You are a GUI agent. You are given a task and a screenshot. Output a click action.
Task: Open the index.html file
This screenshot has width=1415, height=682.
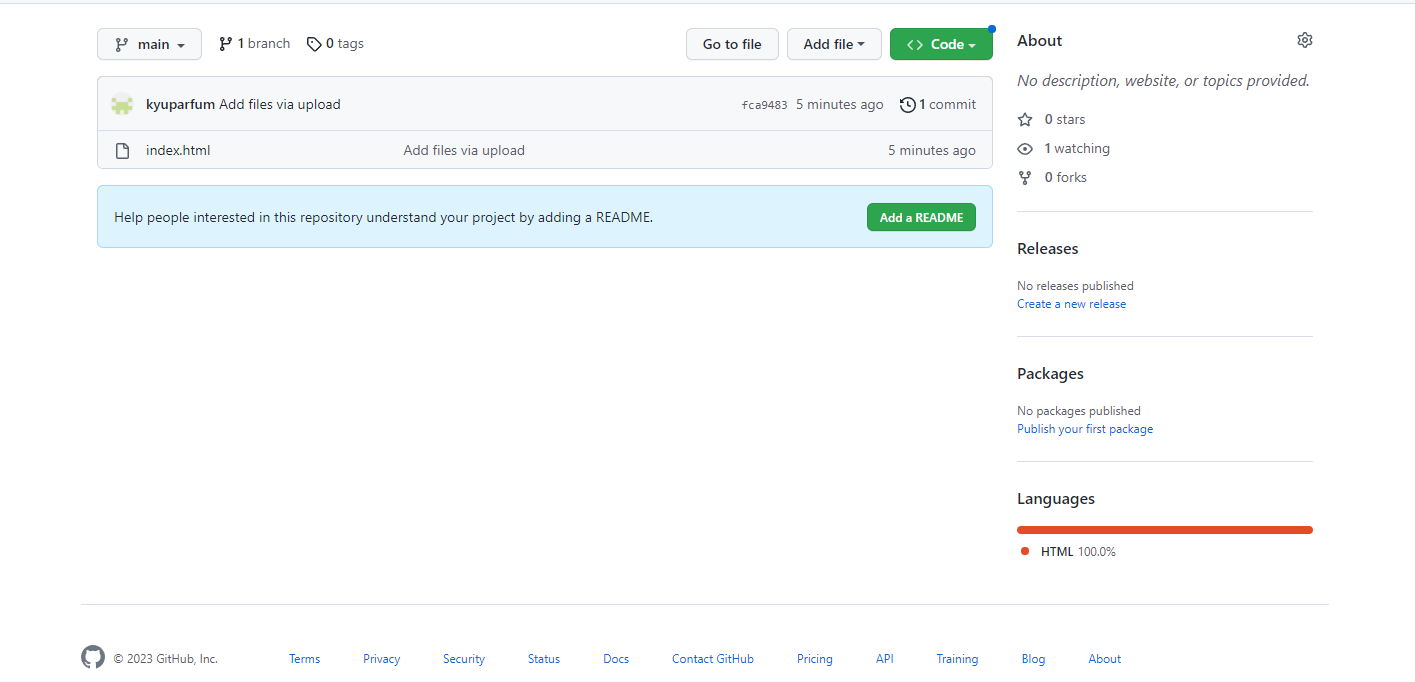[178, 151]
